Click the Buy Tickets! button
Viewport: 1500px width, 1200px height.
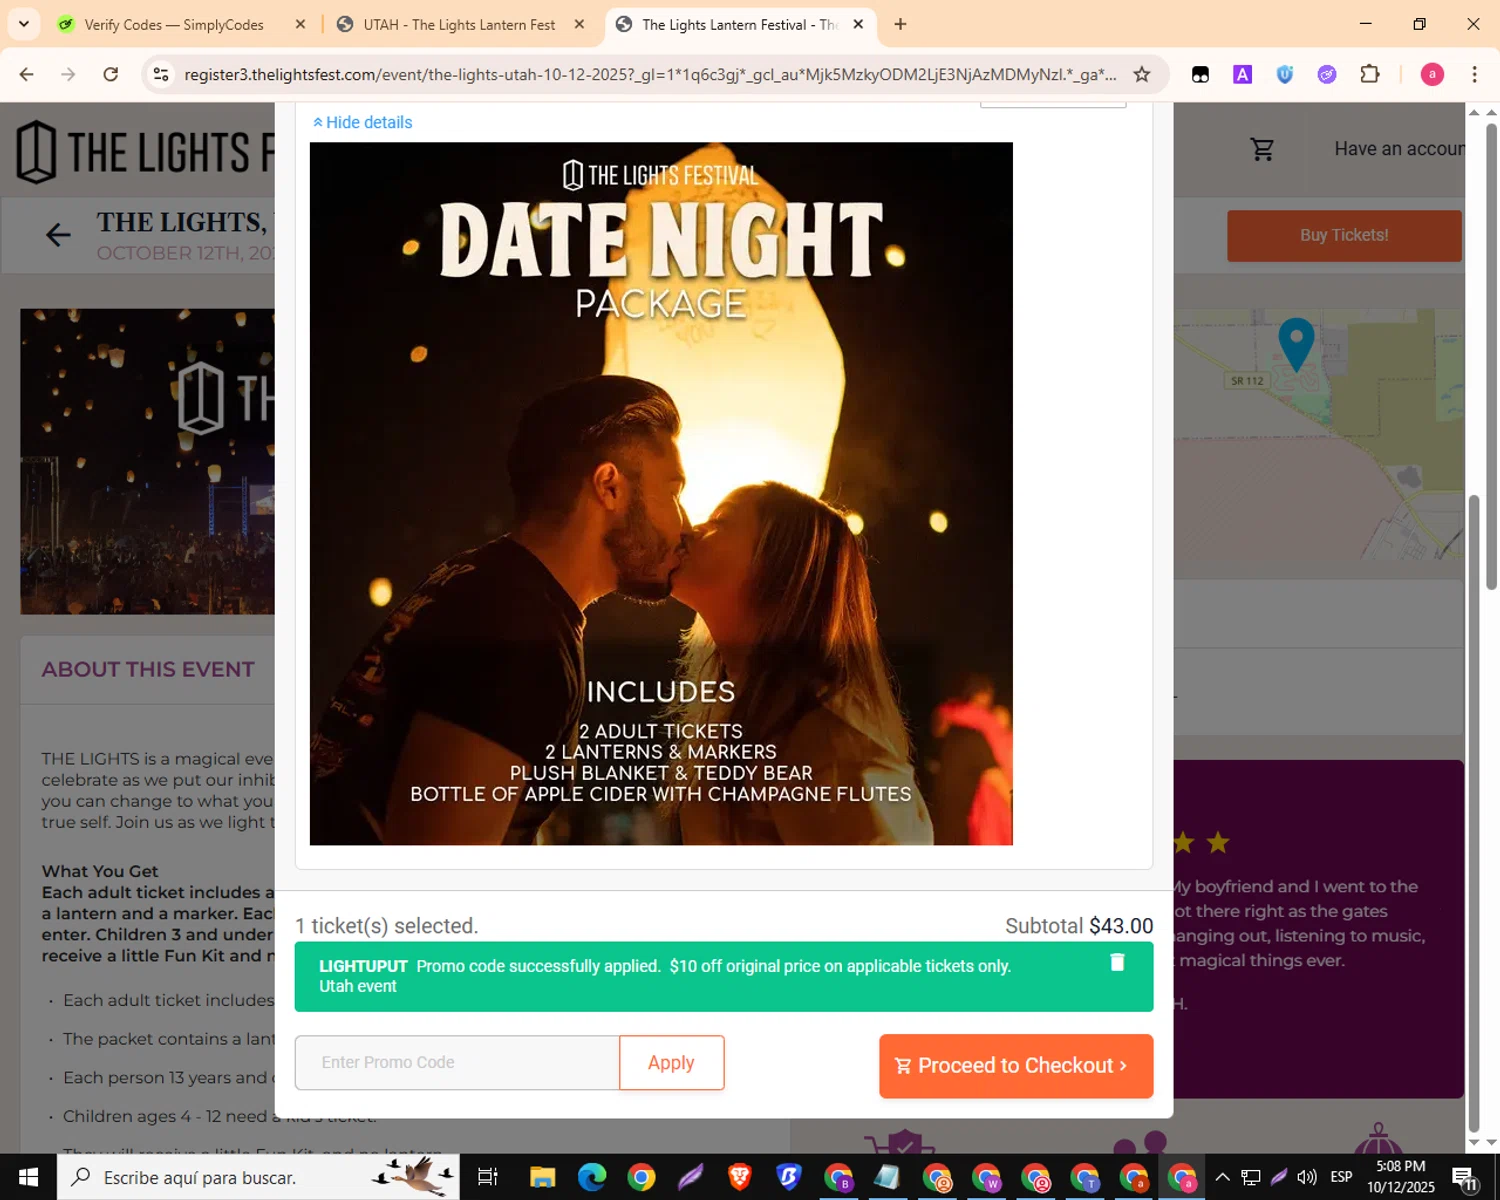point(1344,236)
